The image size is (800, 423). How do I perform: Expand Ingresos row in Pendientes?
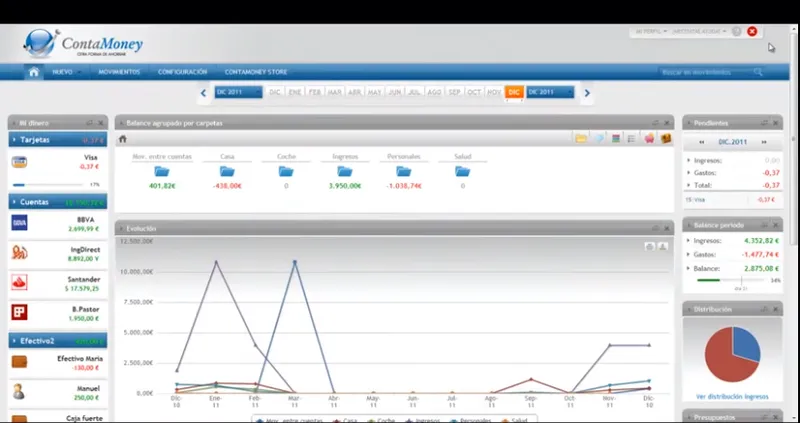click(x=689, y=160)
